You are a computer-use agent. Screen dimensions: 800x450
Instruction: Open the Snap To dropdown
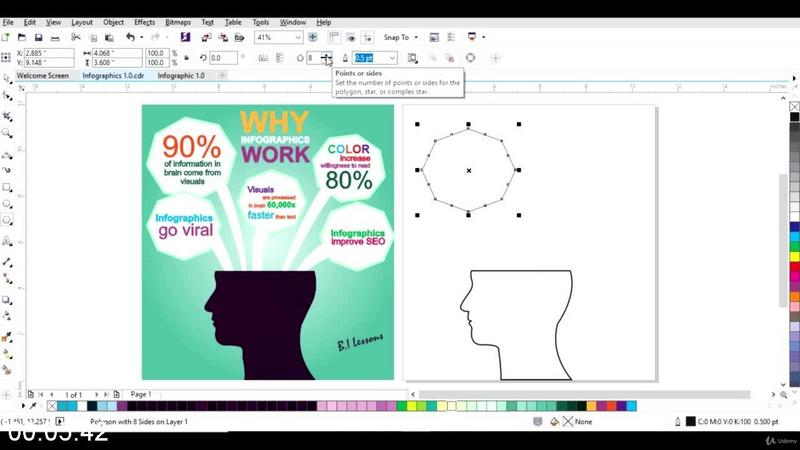(401, 37)
